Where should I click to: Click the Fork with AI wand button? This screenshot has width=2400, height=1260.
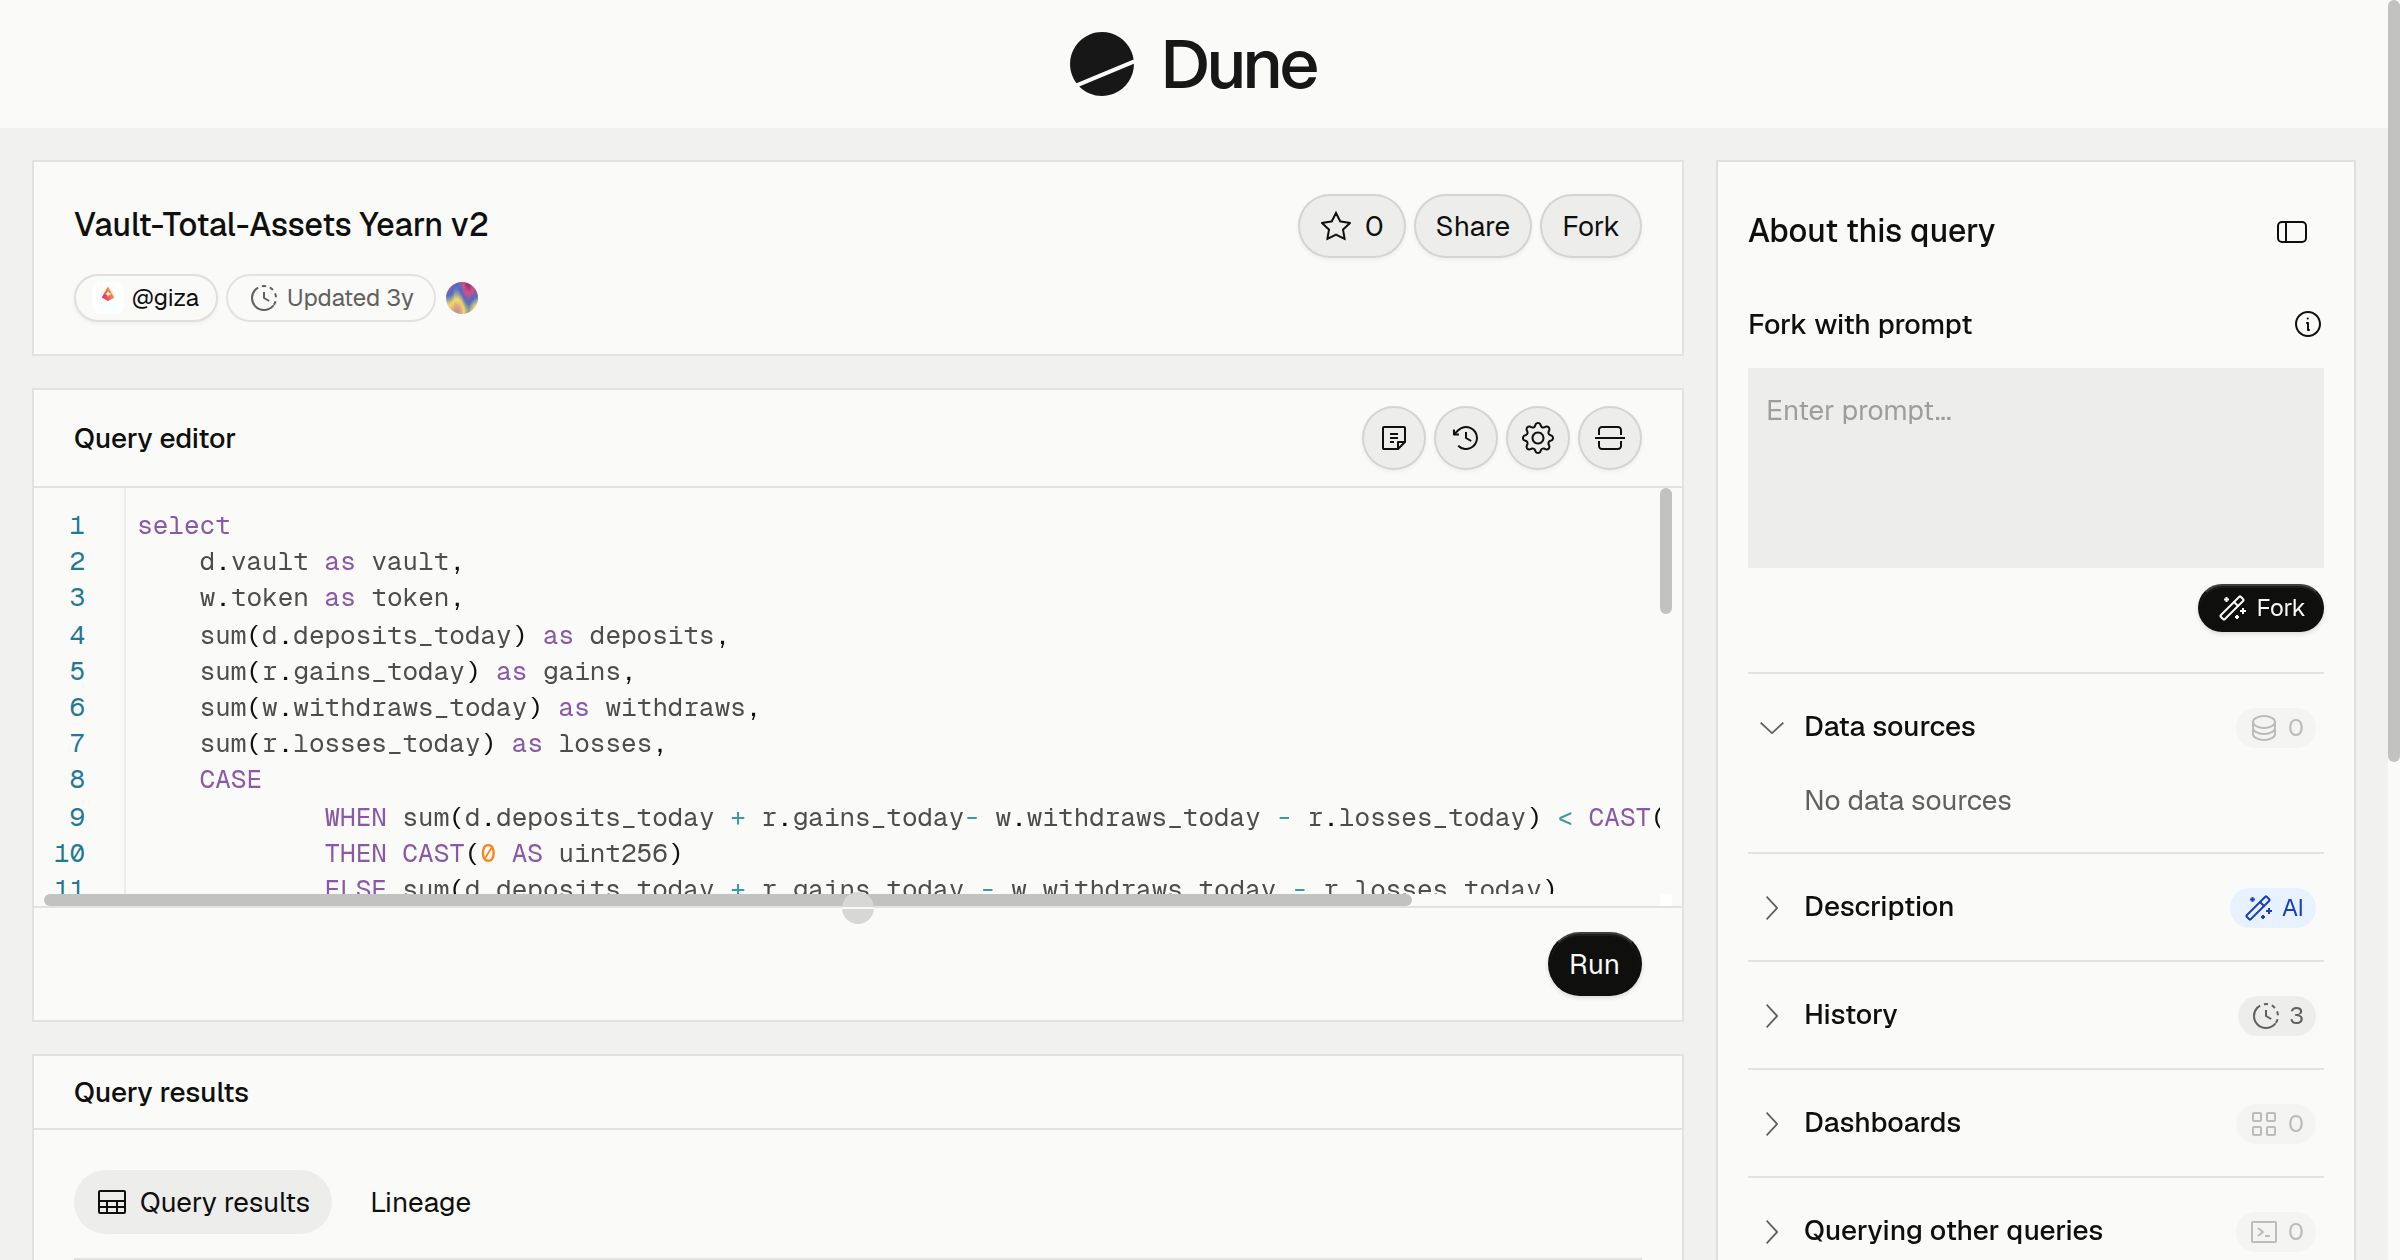[2261, 608]
